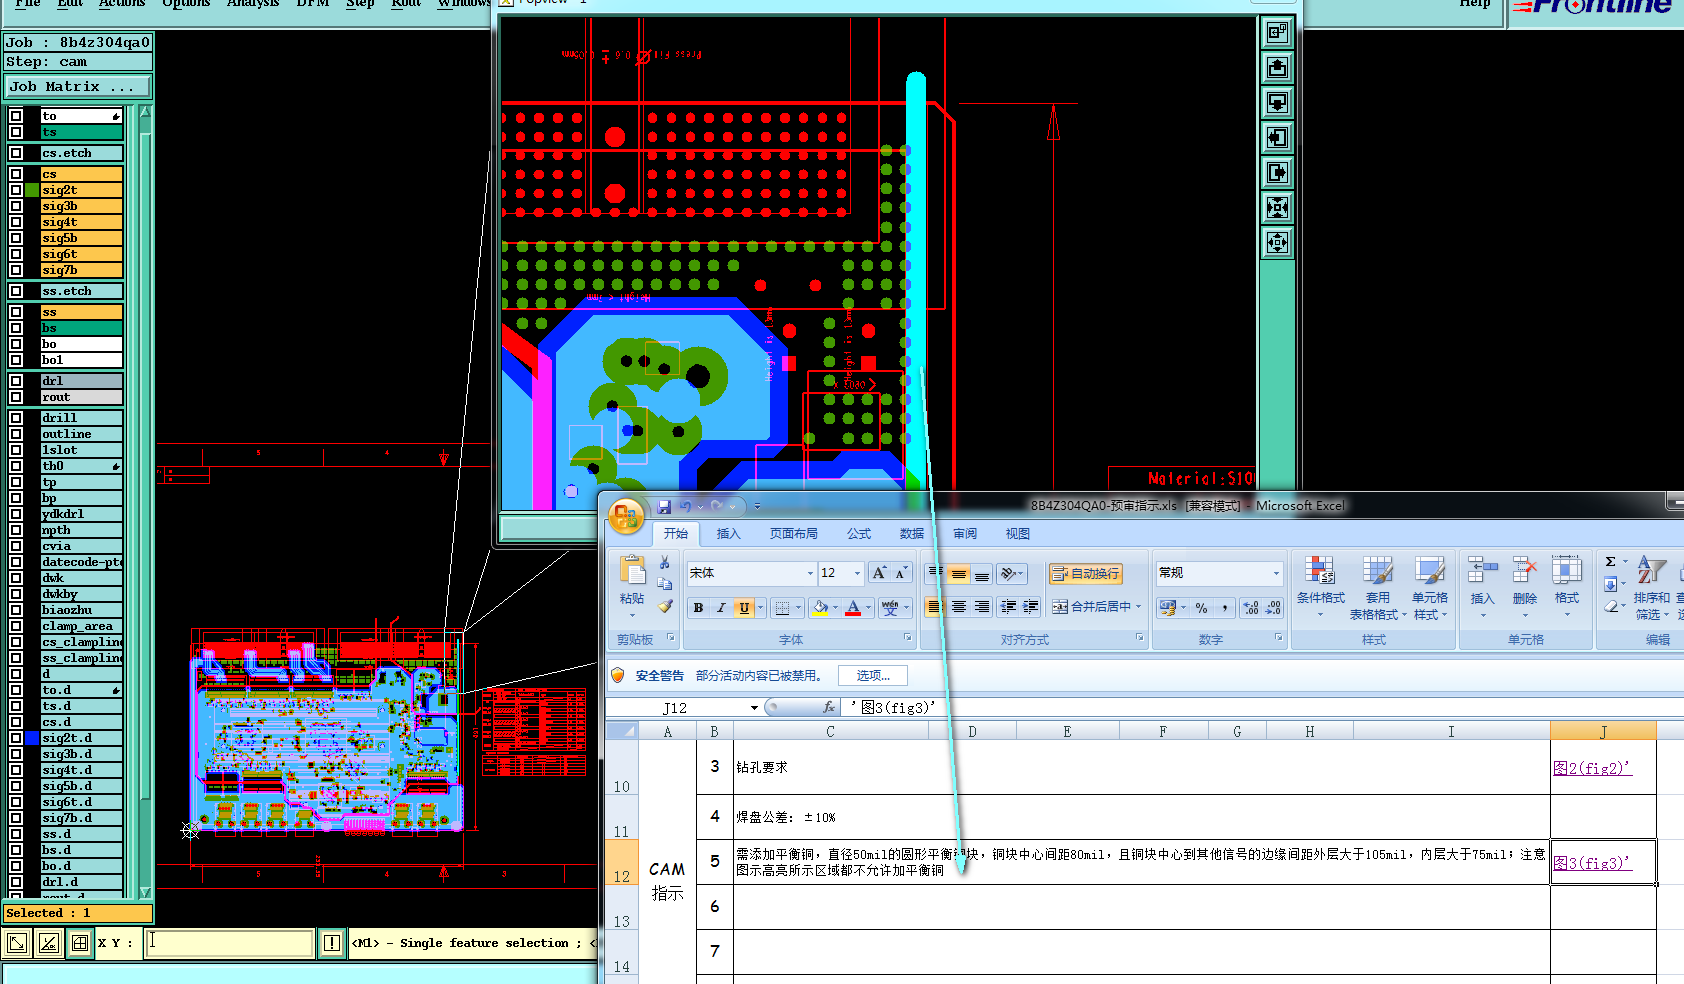Toggle the checkbox for layer sig2t

click(x=16, y=190)
